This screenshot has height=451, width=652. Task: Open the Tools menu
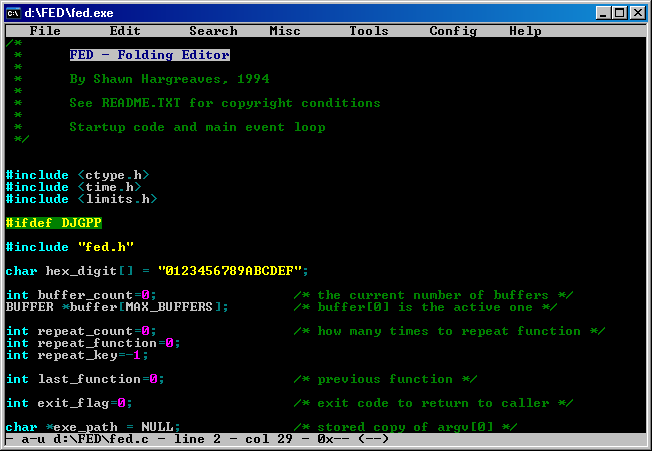tap(369, 31)
